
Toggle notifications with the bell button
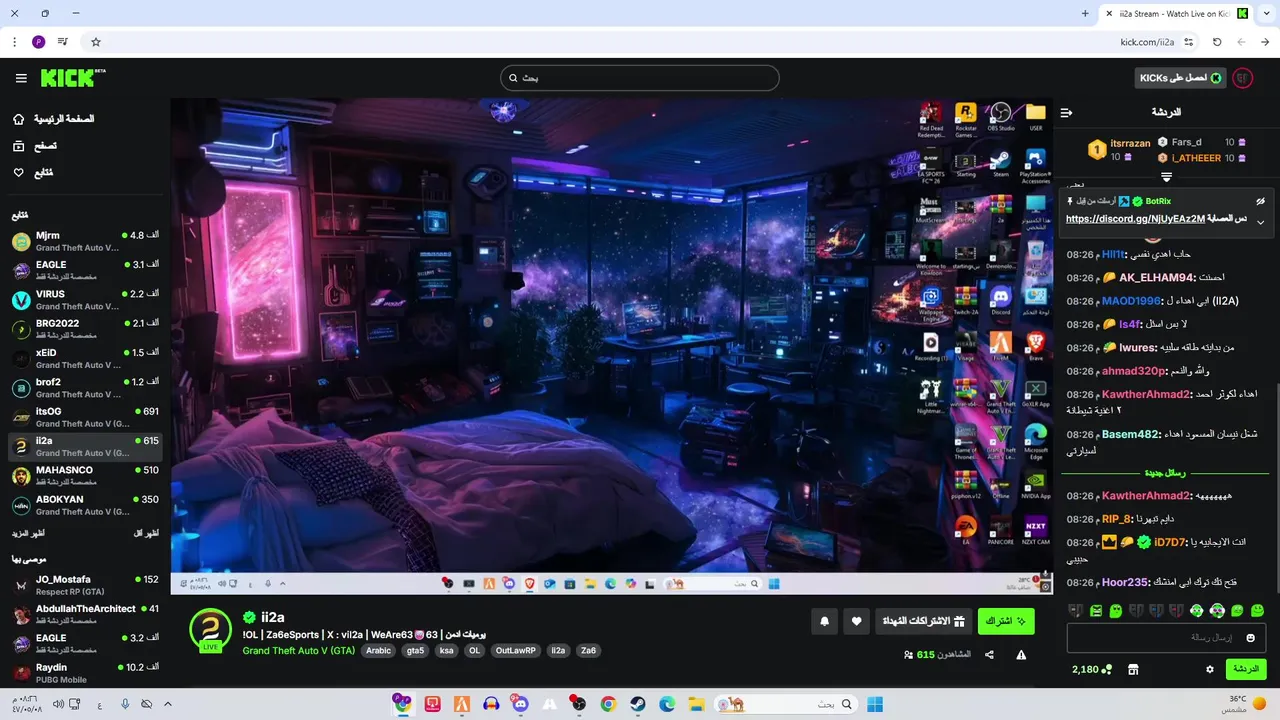[825, 621]
